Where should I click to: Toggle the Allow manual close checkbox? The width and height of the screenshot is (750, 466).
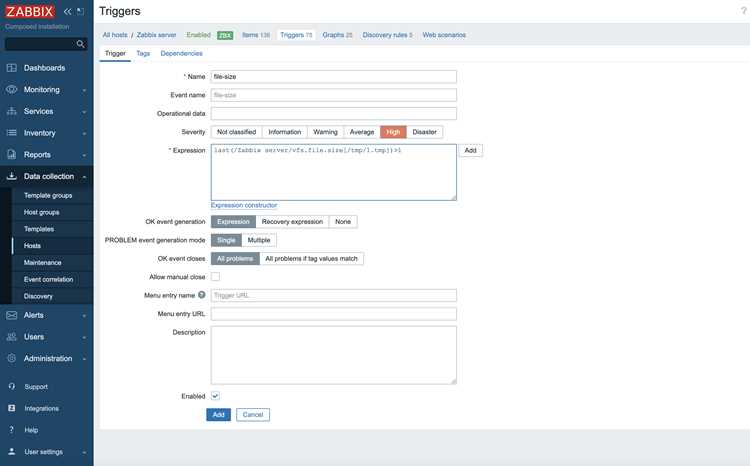215,277
